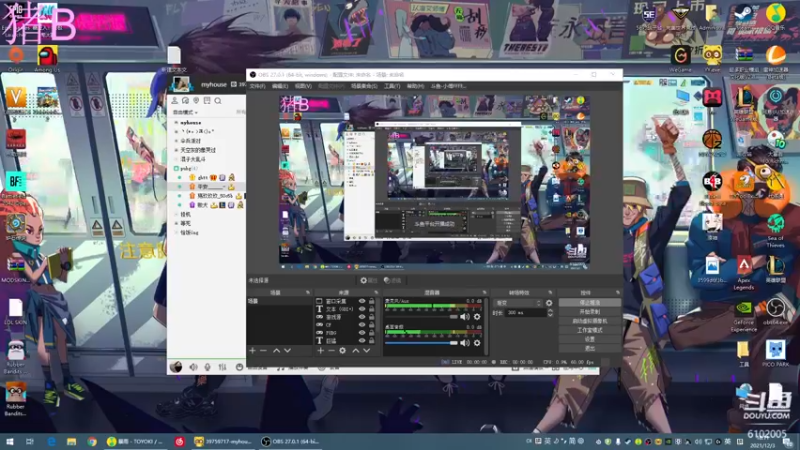Click the YY contacts person icon
Viewport: 800px width, 450px height.
tap(174, 101)
